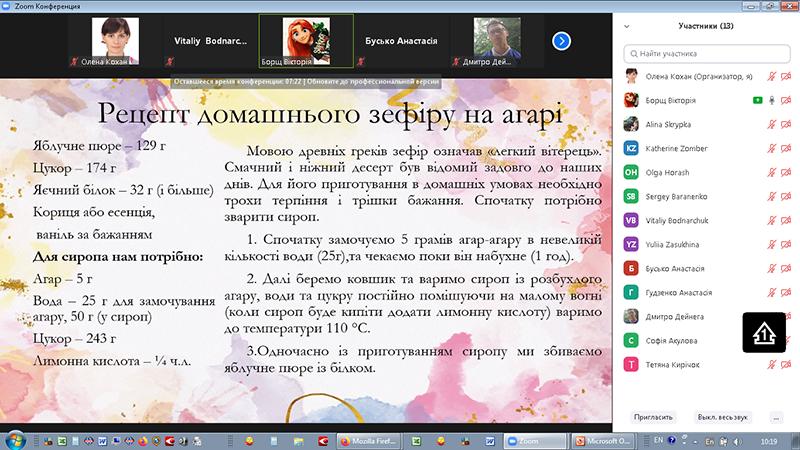Toggle video icon for Борщ Вікторія
The image size is (800, 450).
tap(786, 101)
